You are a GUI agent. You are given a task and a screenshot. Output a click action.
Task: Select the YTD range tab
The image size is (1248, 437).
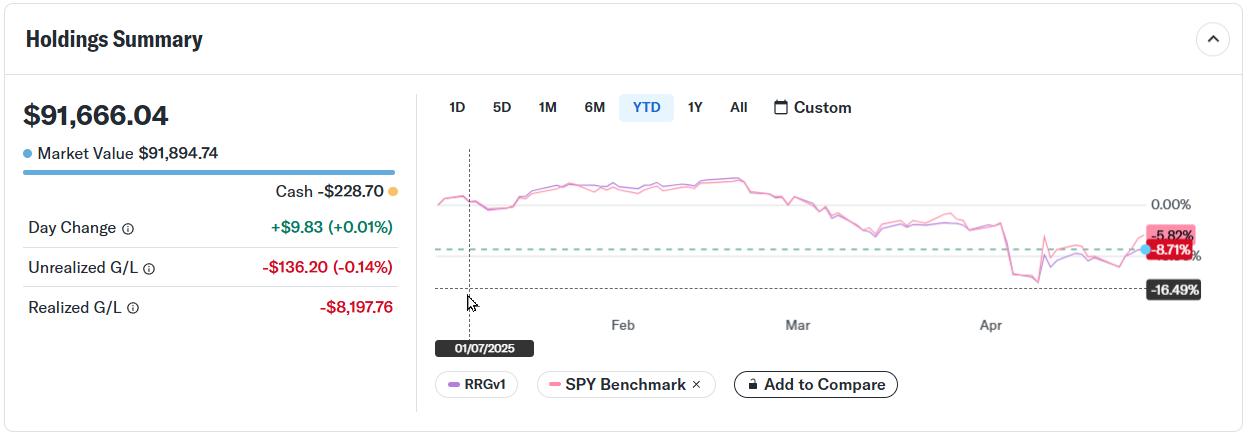pos(646,107)
